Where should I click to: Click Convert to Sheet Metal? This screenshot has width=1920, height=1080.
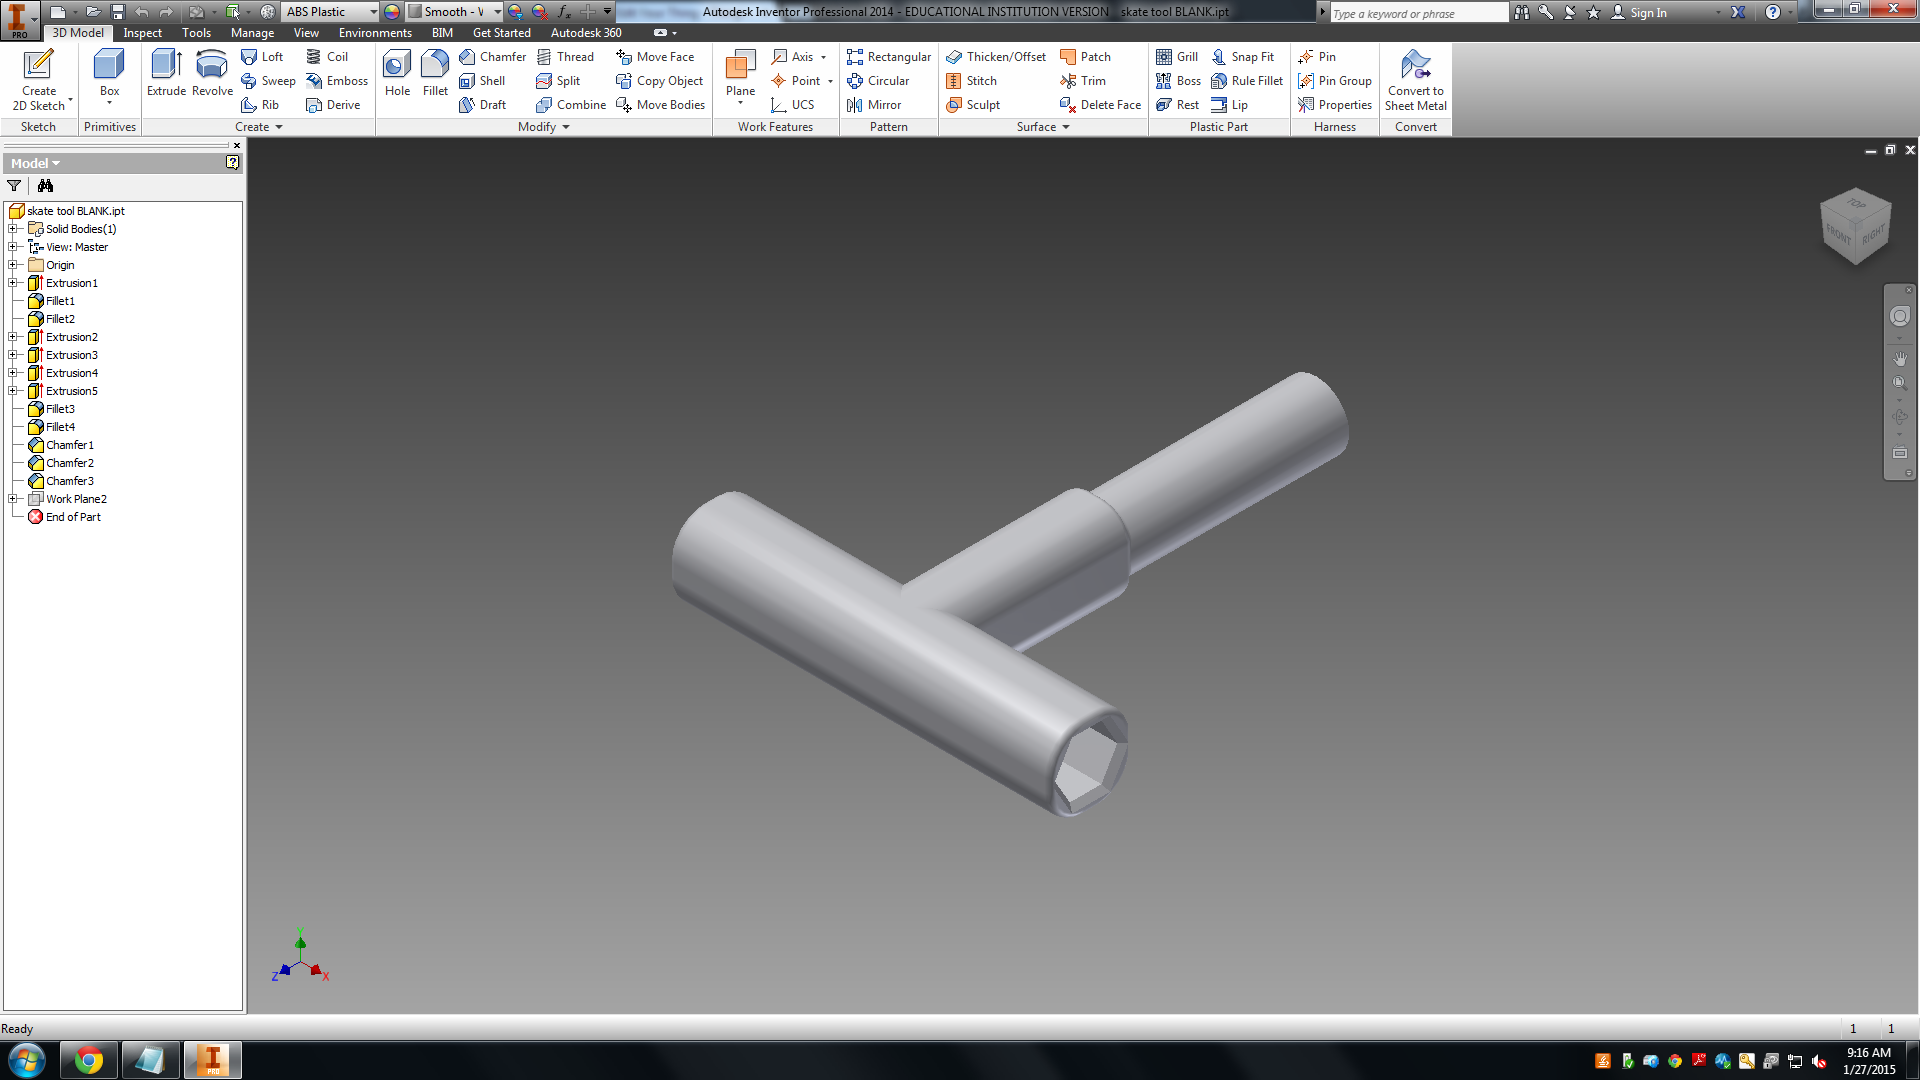[x=1415, y=80]
